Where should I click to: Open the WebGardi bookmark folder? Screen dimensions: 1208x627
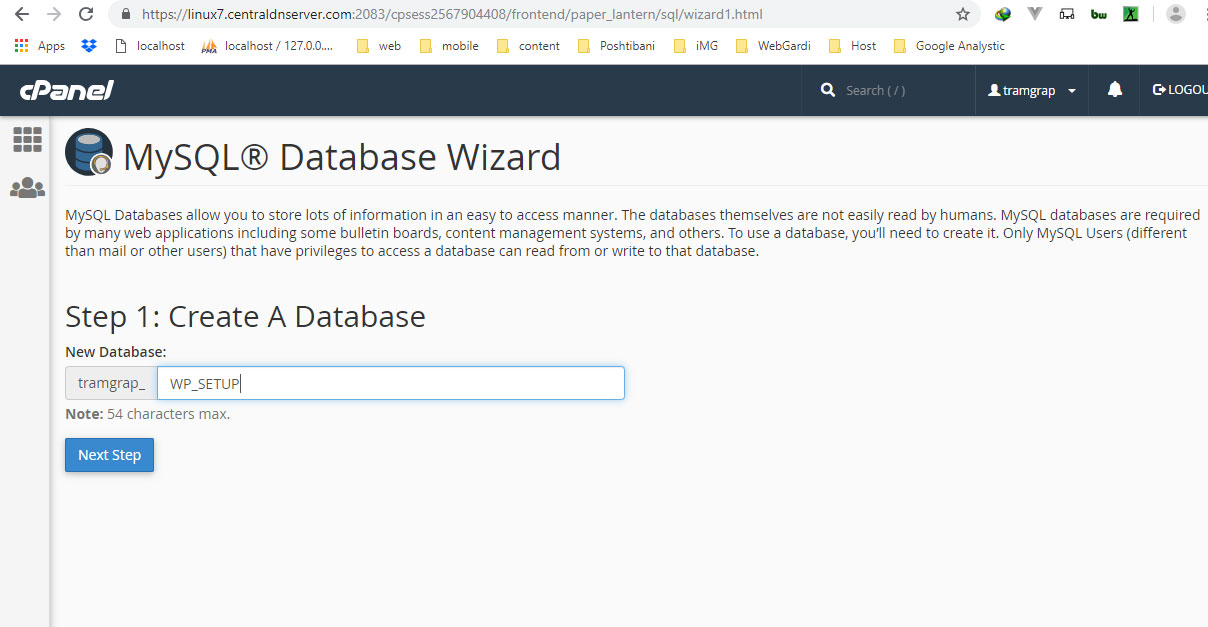pyautogui.click(x=773, y=46)
